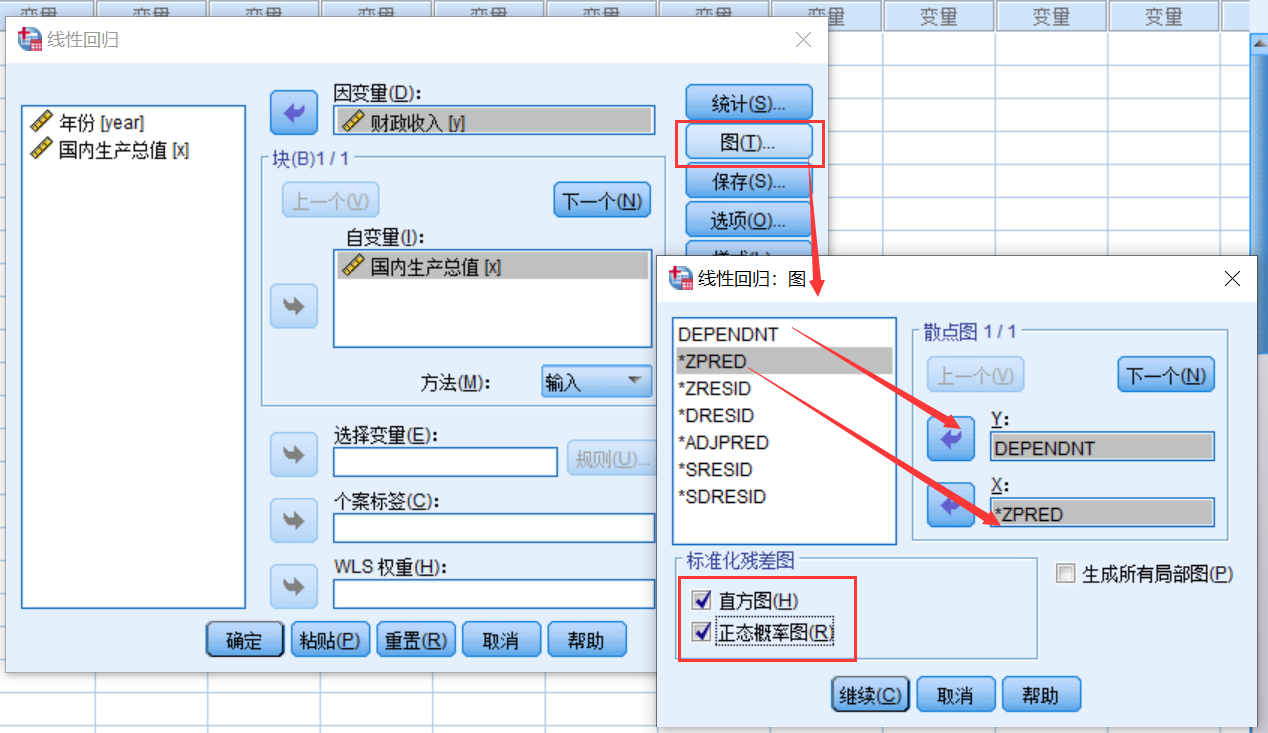Screen dimensions: 1268x733
Task: Click the arrow icon beside WLS权重 field
Action: [293, 586]
